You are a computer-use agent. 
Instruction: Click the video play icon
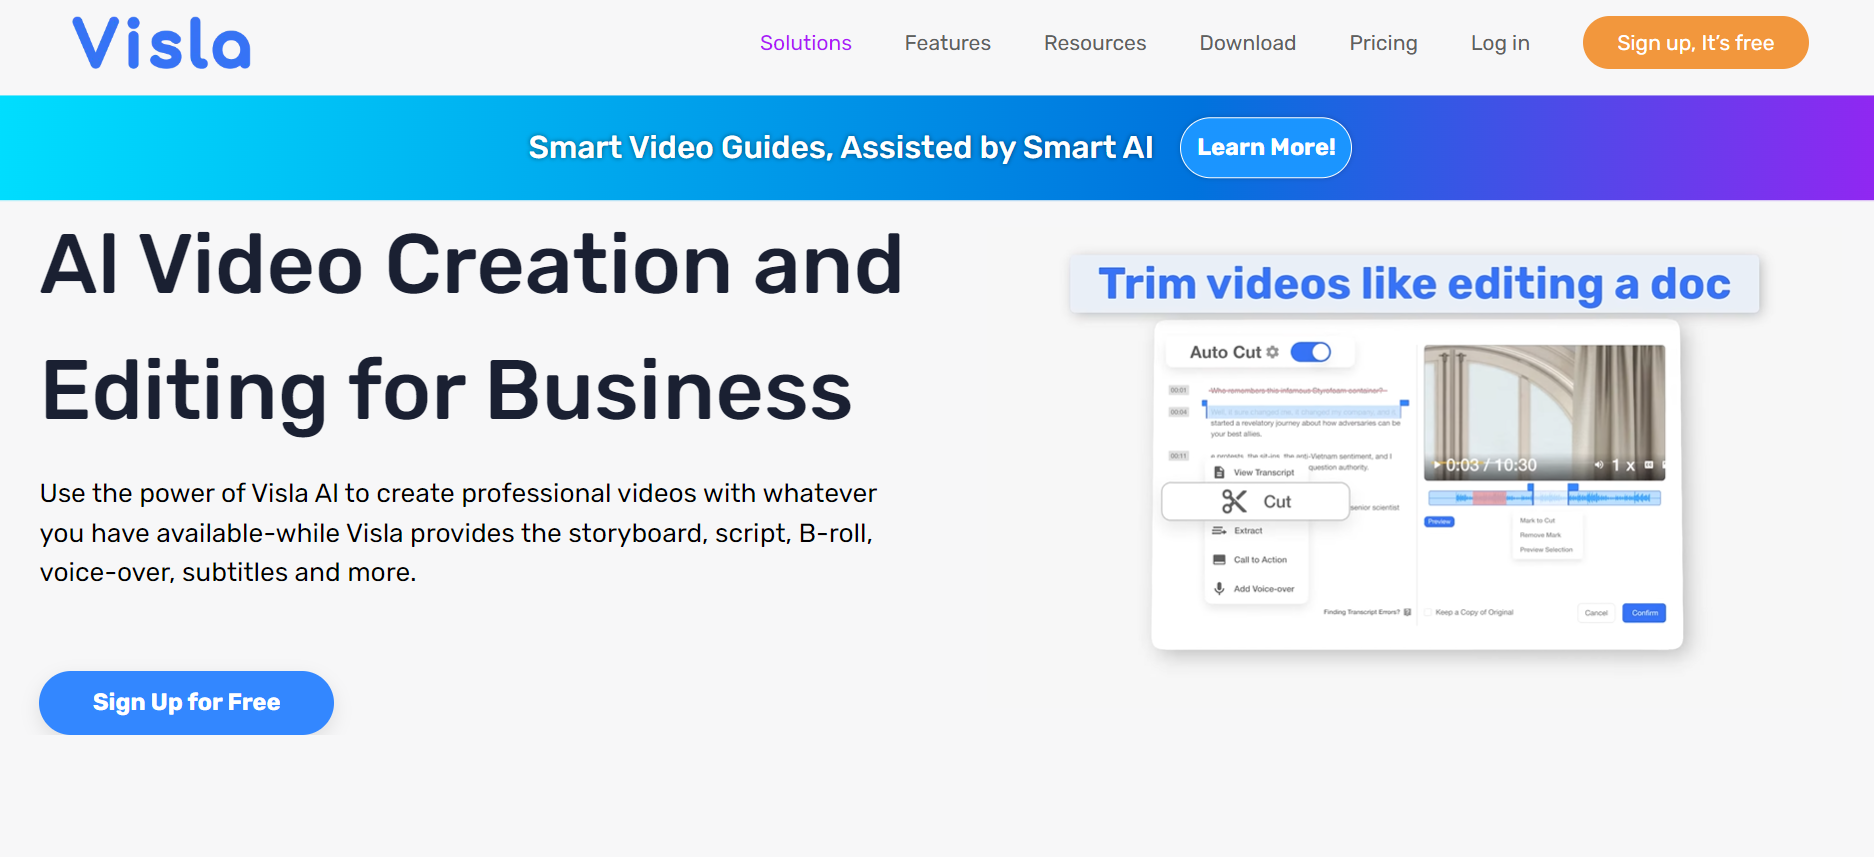1438,465
